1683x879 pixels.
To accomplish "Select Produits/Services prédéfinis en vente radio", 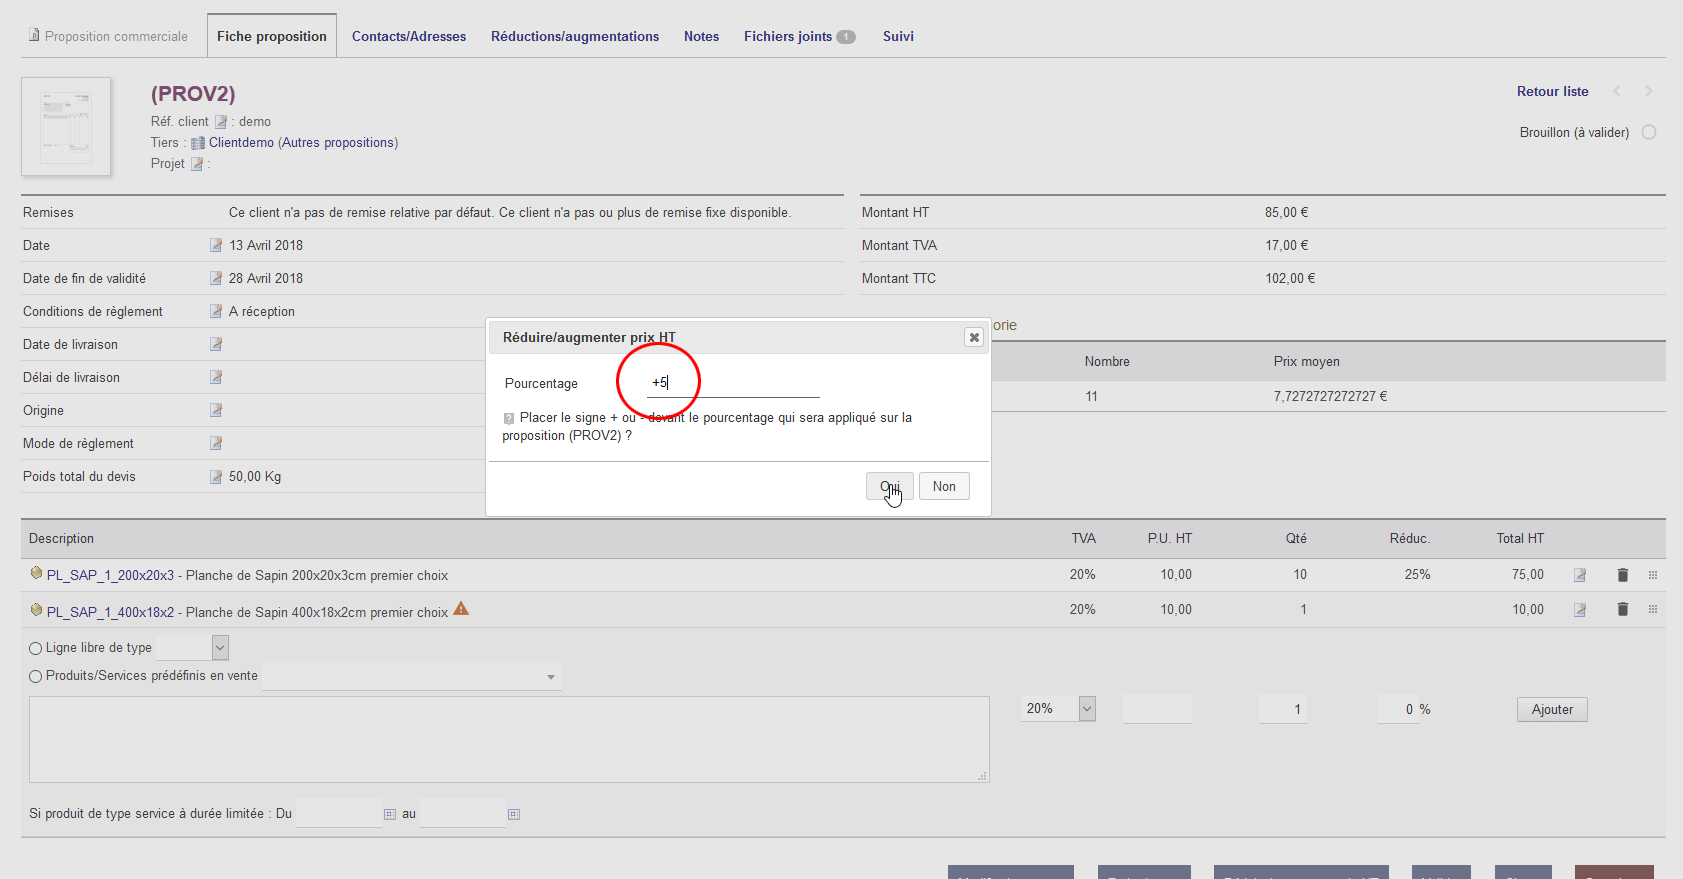I will [x=36, y=676].
